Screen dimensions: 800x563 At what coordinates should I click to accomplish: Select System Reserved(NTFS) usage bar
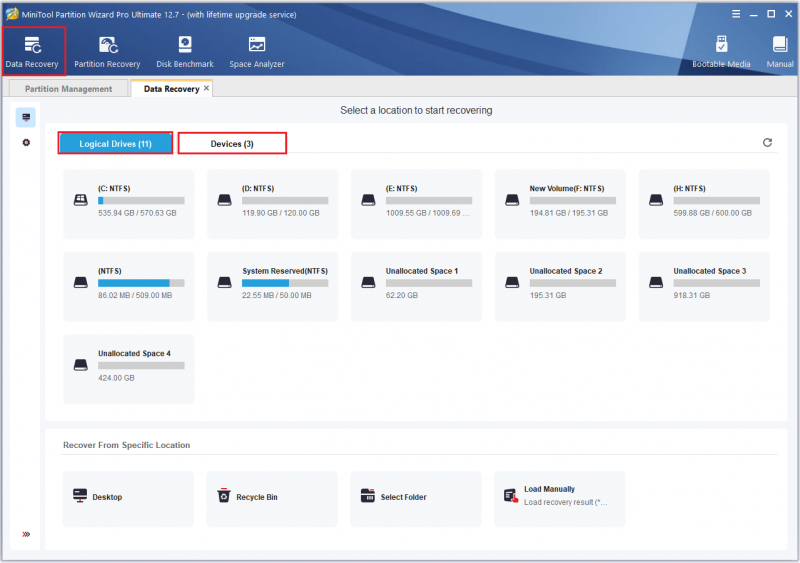[285, 283]
